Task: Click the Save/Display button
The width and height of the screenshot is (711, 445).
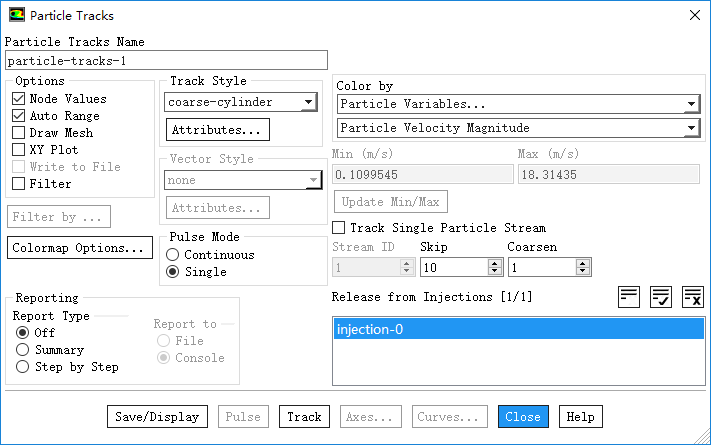Action: click(157, 417)
